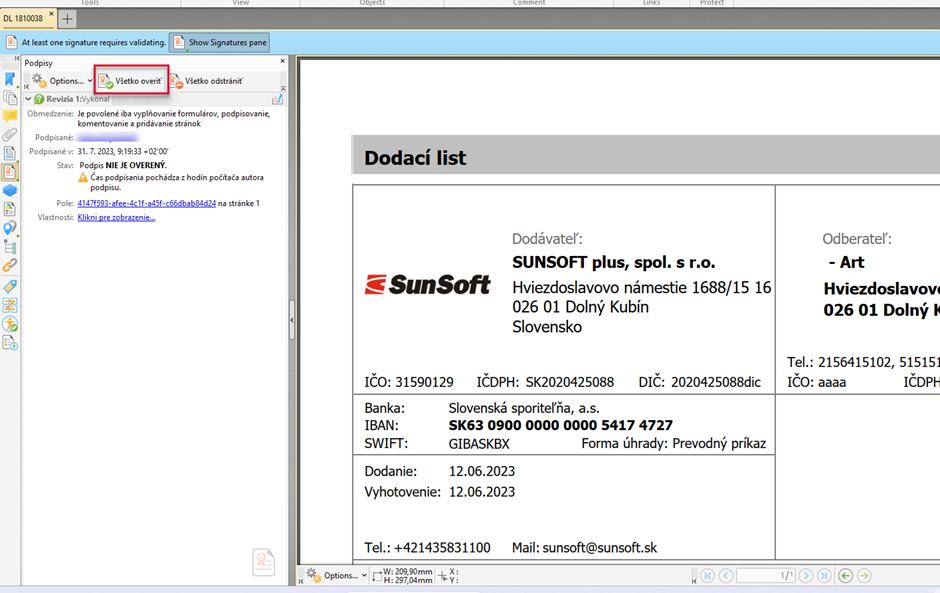940x593 pixels.
Task: Click 'Klikni pre zobrazenie...' properties link
Action: click(116, 217)
